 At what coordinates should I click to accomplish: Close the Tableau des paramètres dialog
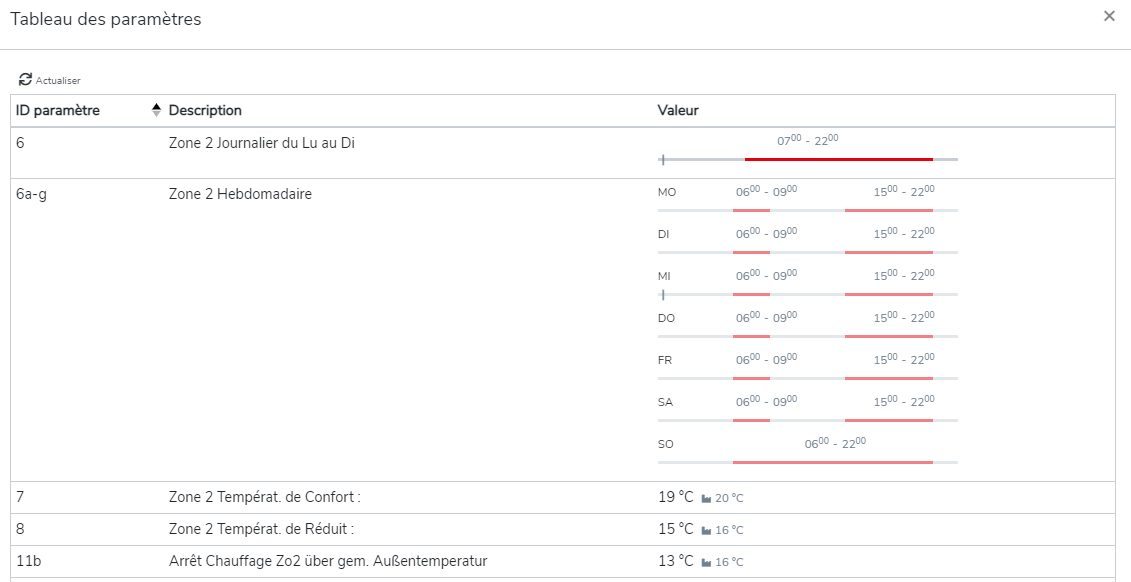point(1109,16)
